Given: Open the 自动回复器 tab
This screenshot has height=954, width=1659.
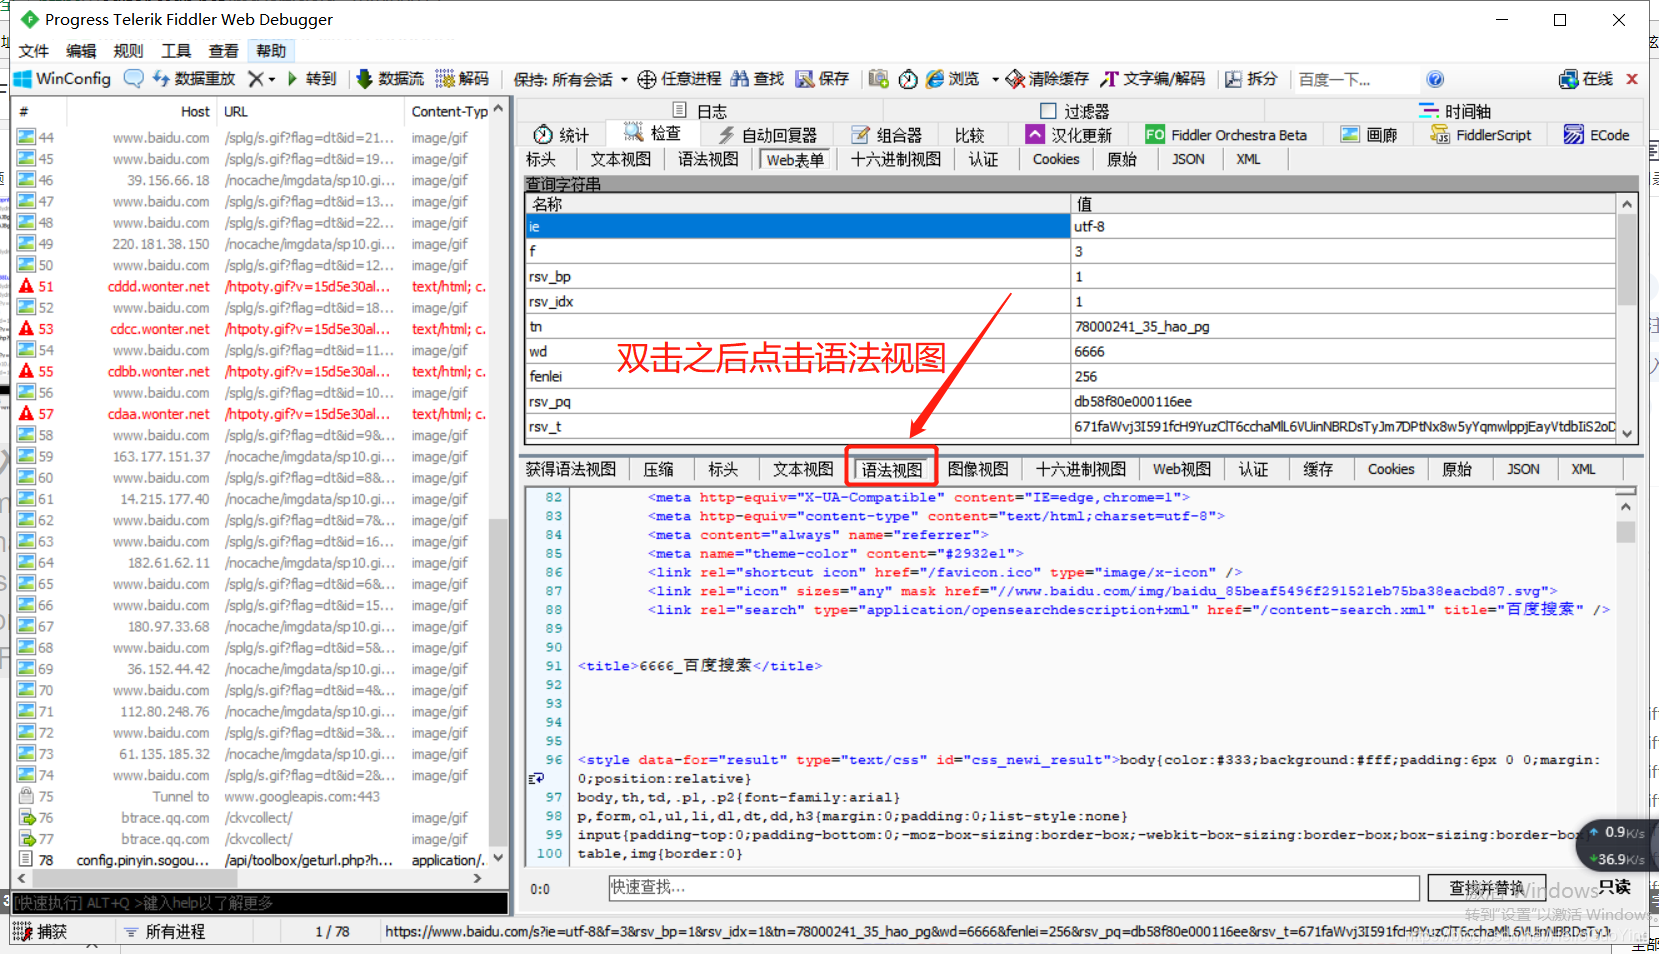Looking at the screenshot, I should 769,135.
